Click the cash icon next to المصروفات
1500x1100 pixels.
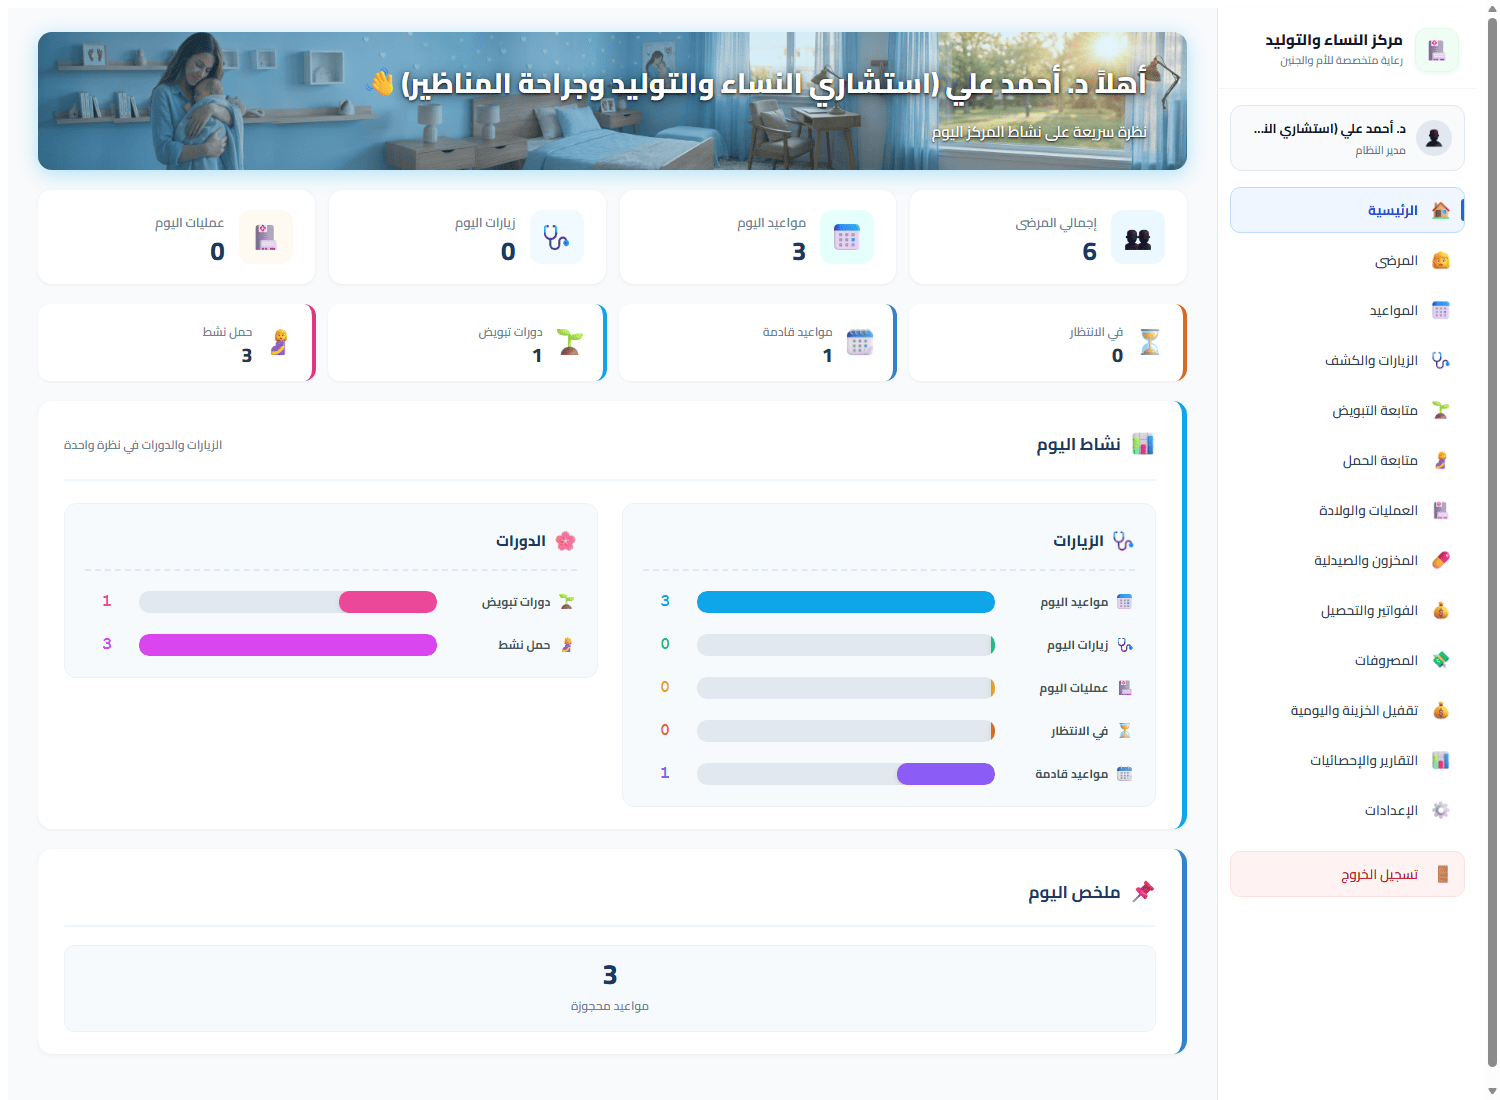(1441, 660)
